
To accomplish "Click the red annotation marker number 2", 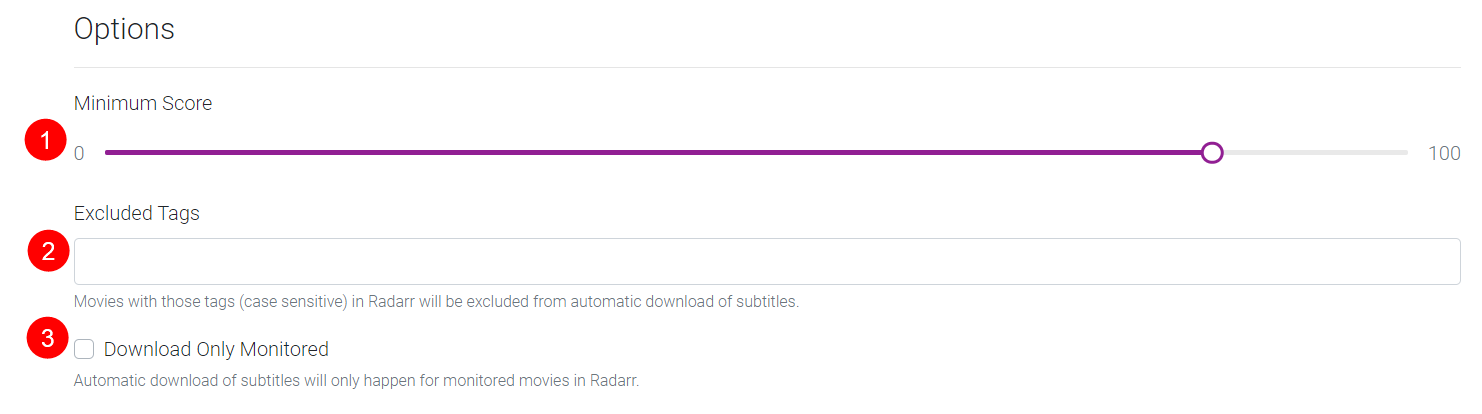I will 47,252.
